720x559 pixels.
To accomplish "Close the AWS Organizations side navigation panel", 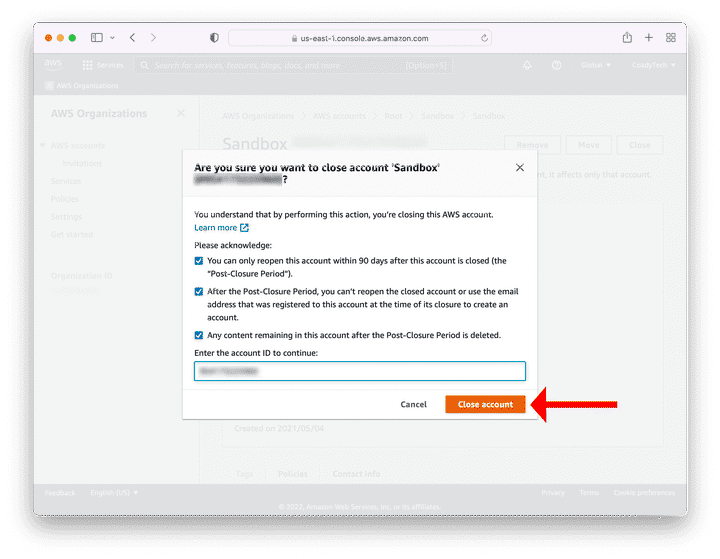I will (x=181, y=113).
